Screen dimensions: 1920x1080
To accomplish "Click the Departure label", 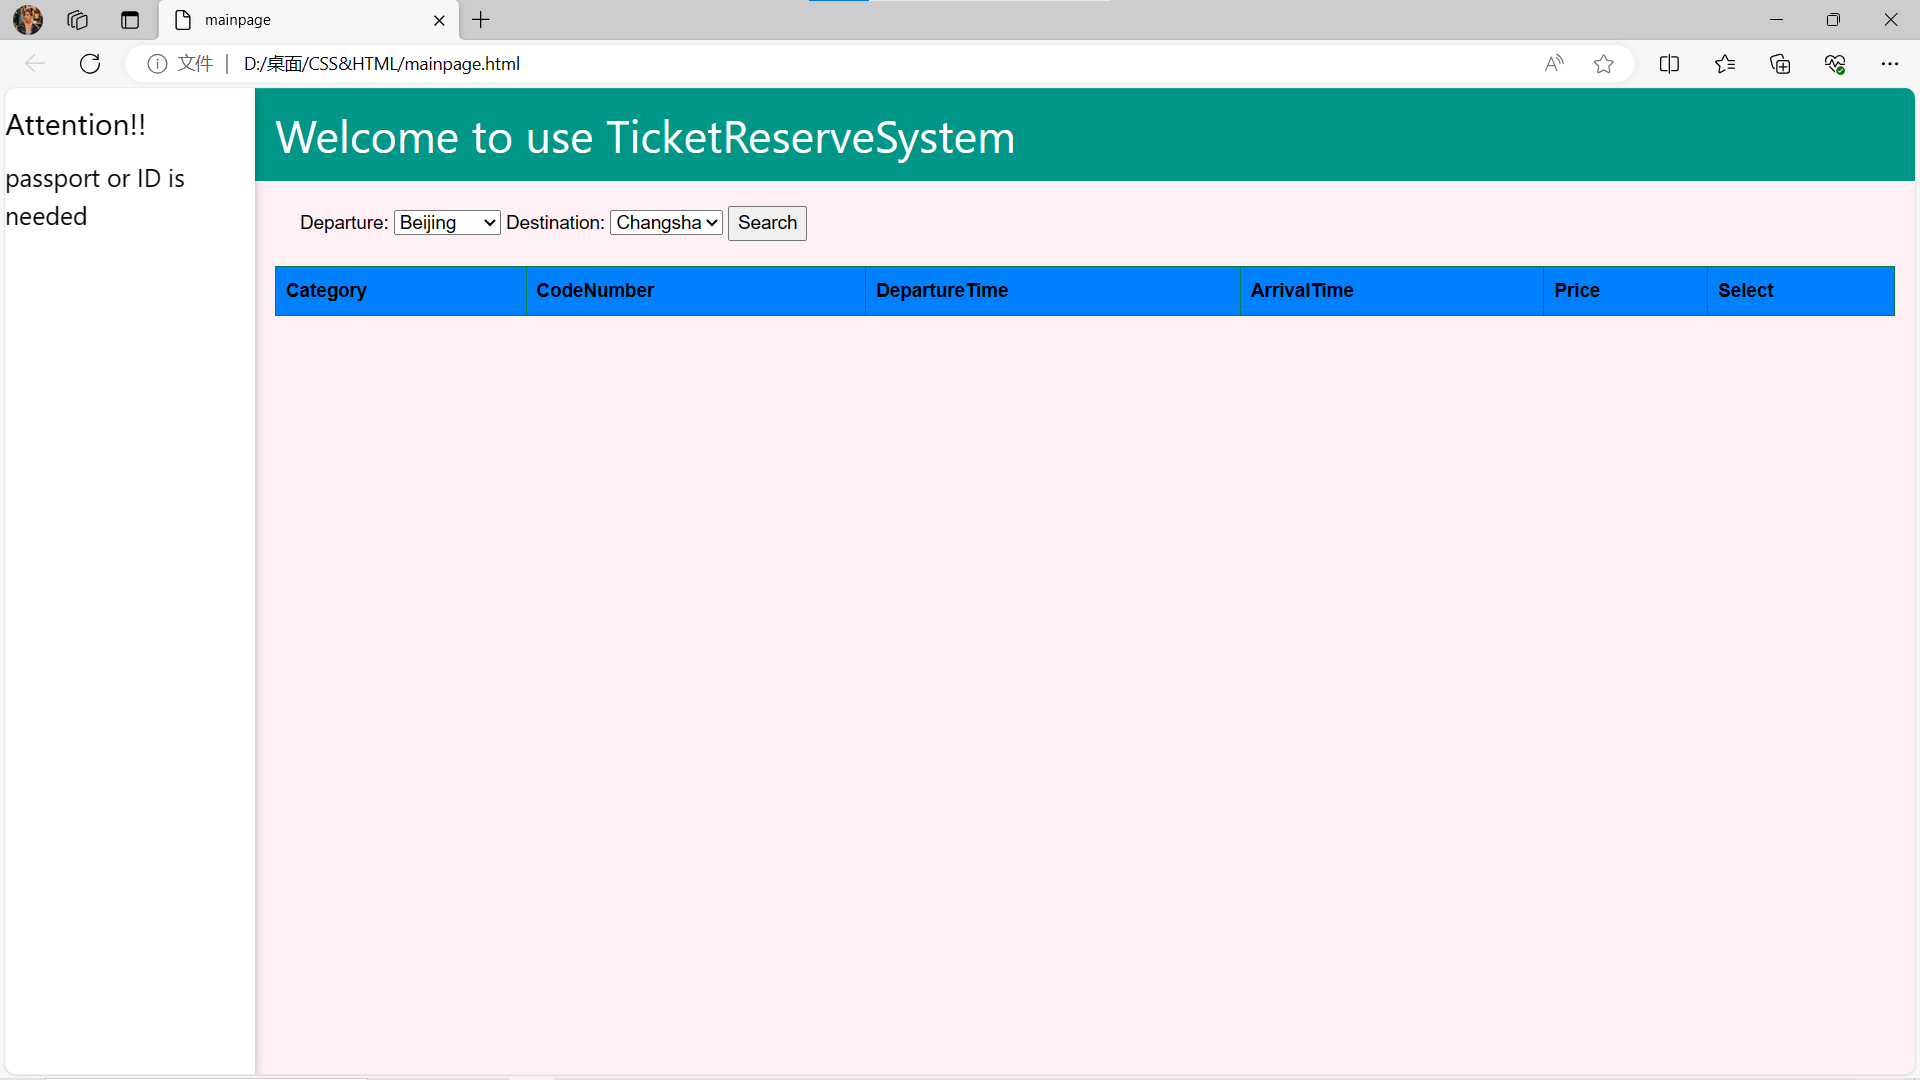I will point(344,222).
